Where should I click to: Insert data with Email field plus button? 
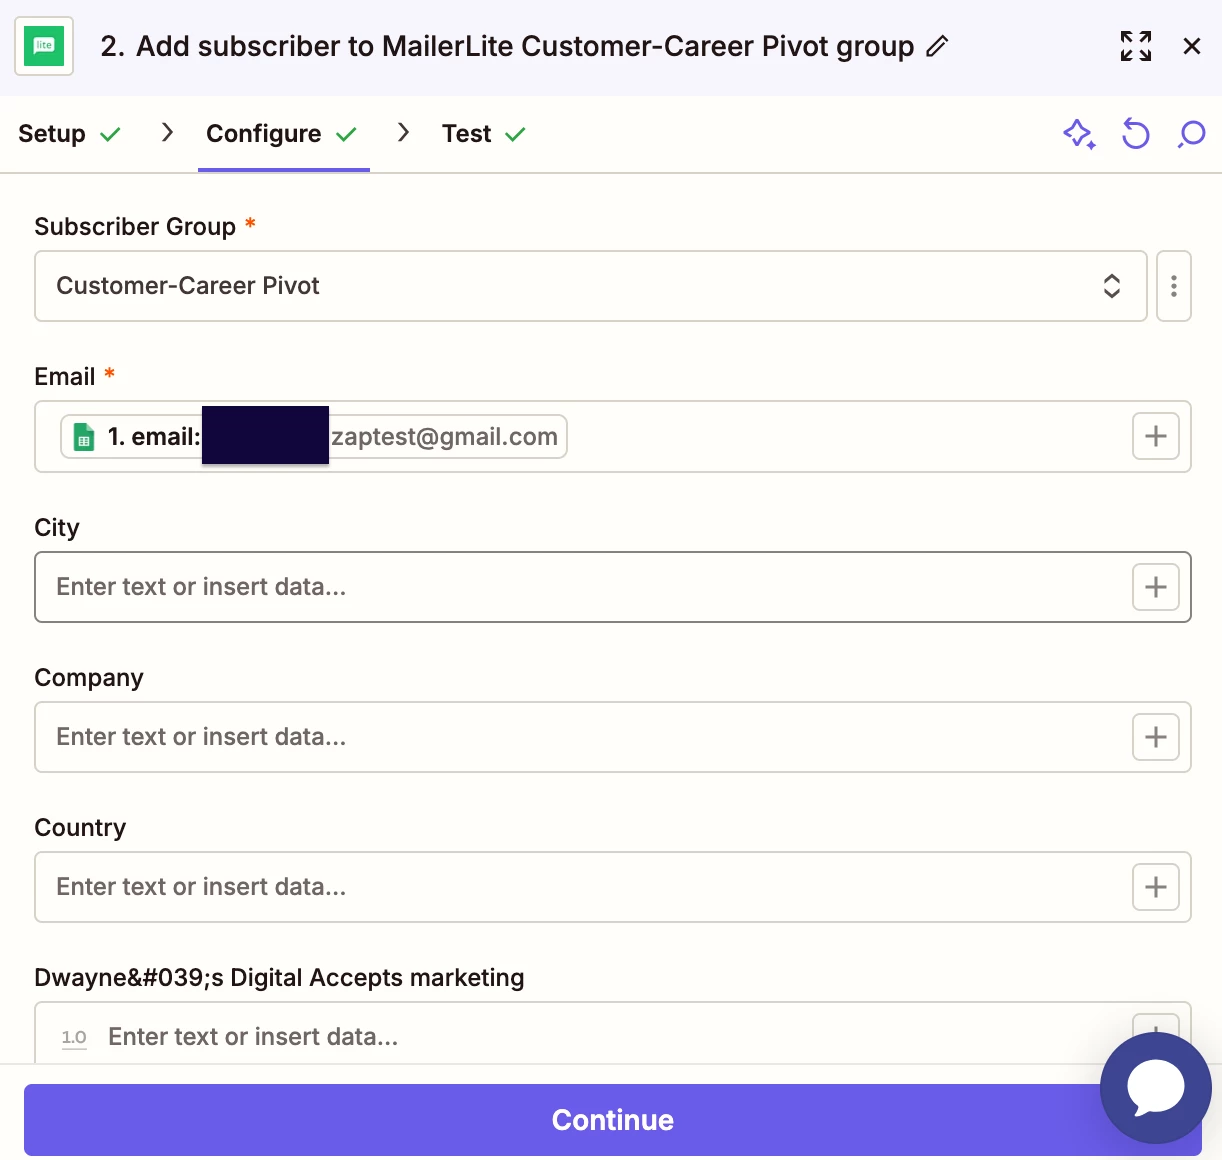1156,437
